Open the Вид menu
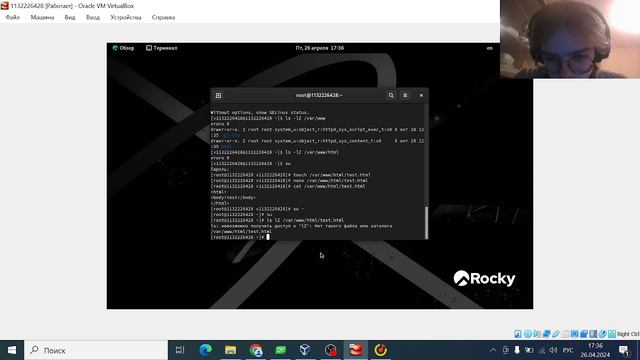The width and height of the screenshot is (640, 360). pos(70,18)
